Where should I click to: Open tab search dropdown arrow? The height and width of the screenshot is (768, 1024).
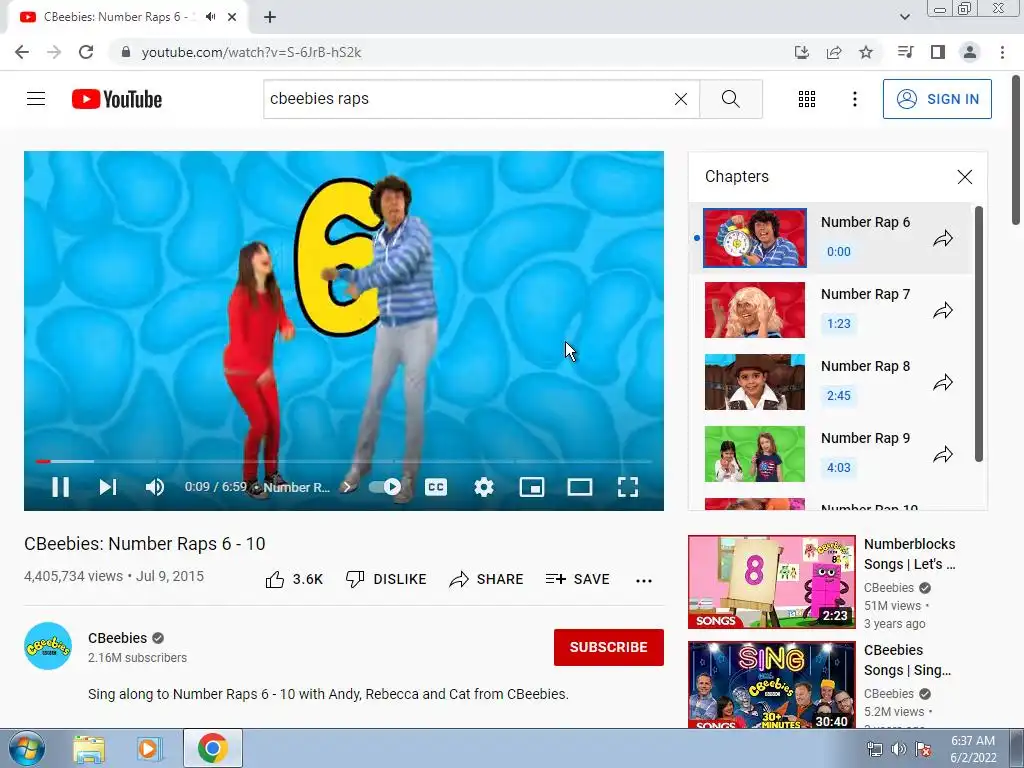click(904, 17)
